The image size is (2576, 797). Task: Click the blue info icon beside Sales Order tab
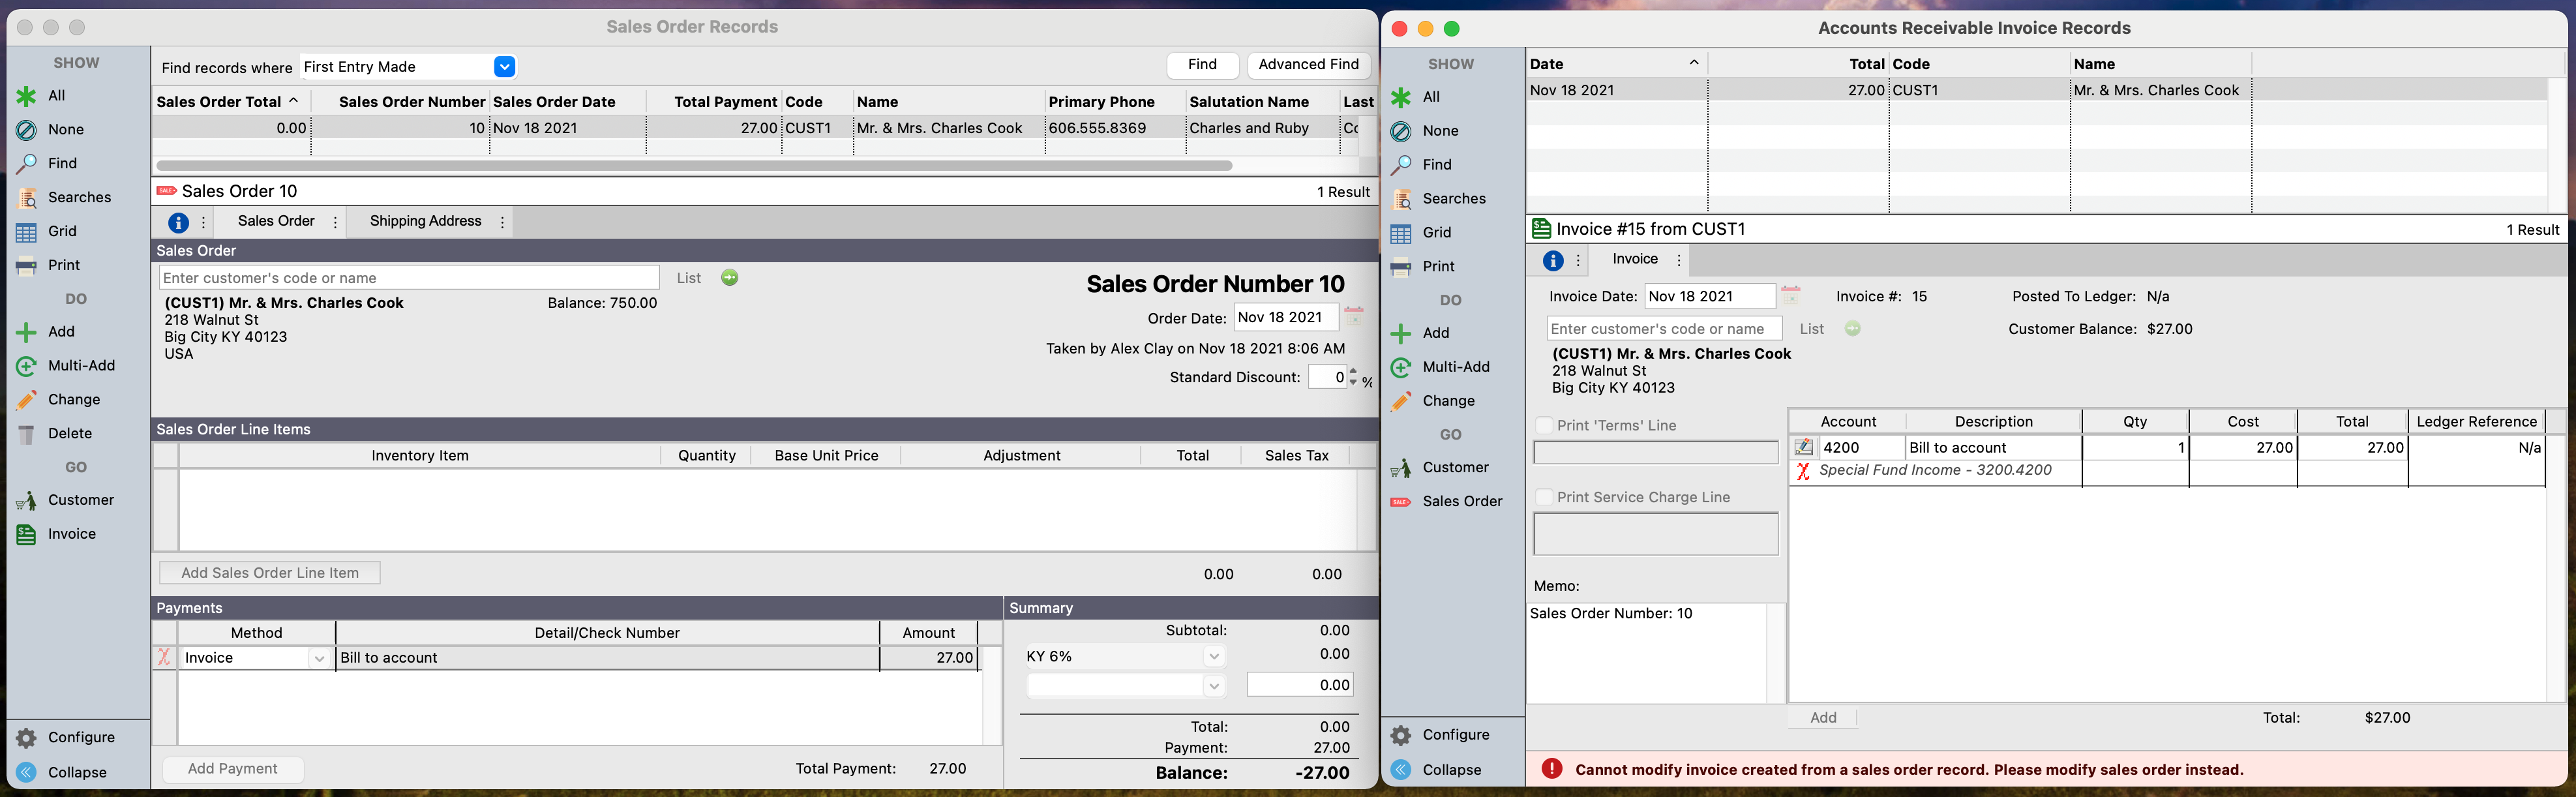click(x=178, y=223)
